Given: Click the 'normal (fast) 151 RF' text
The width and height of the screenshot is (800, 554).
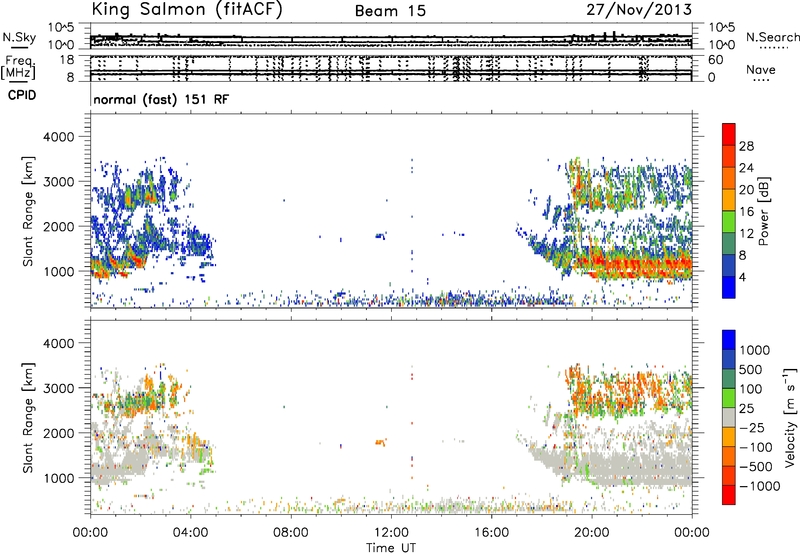Looking at the screenshot, I should (x=161, y=99).
